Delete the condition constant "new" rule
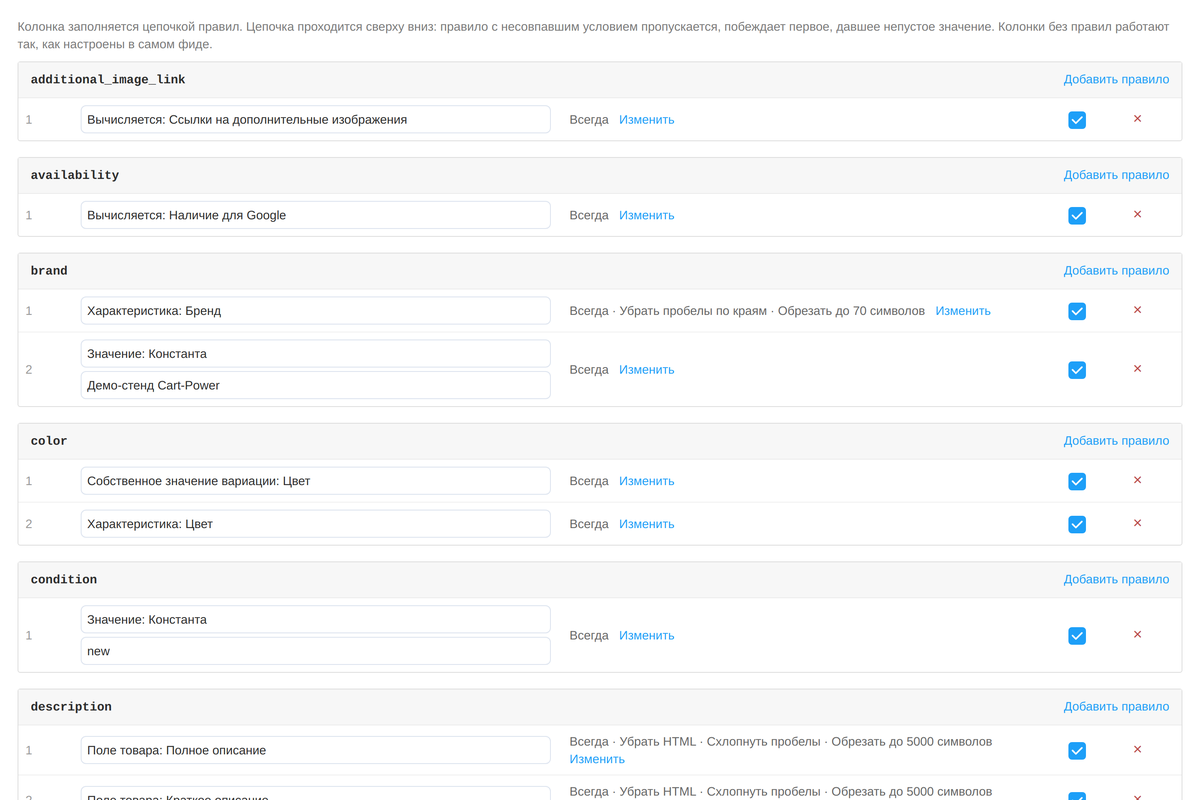 pos(1137,635)
